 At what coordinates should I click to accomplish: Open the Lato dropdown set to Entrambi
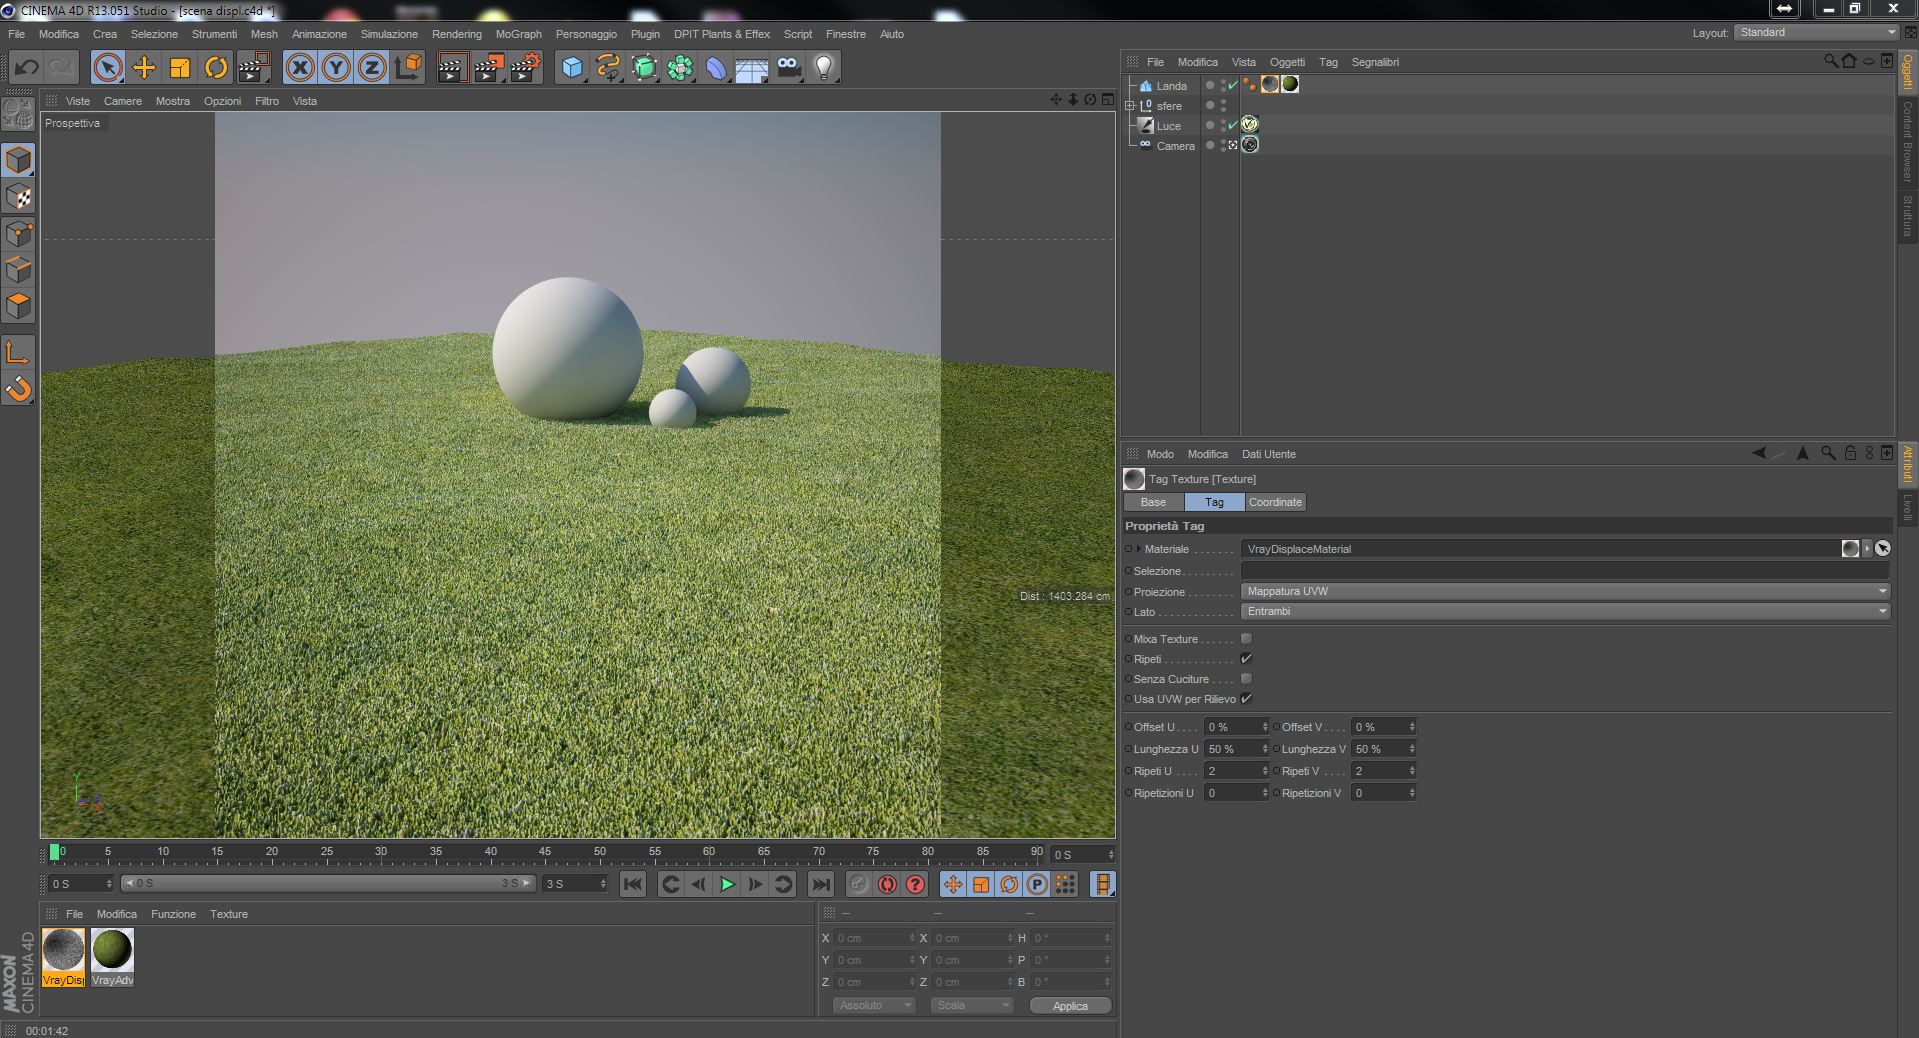pyautogui.click(x=1564, y=611)
